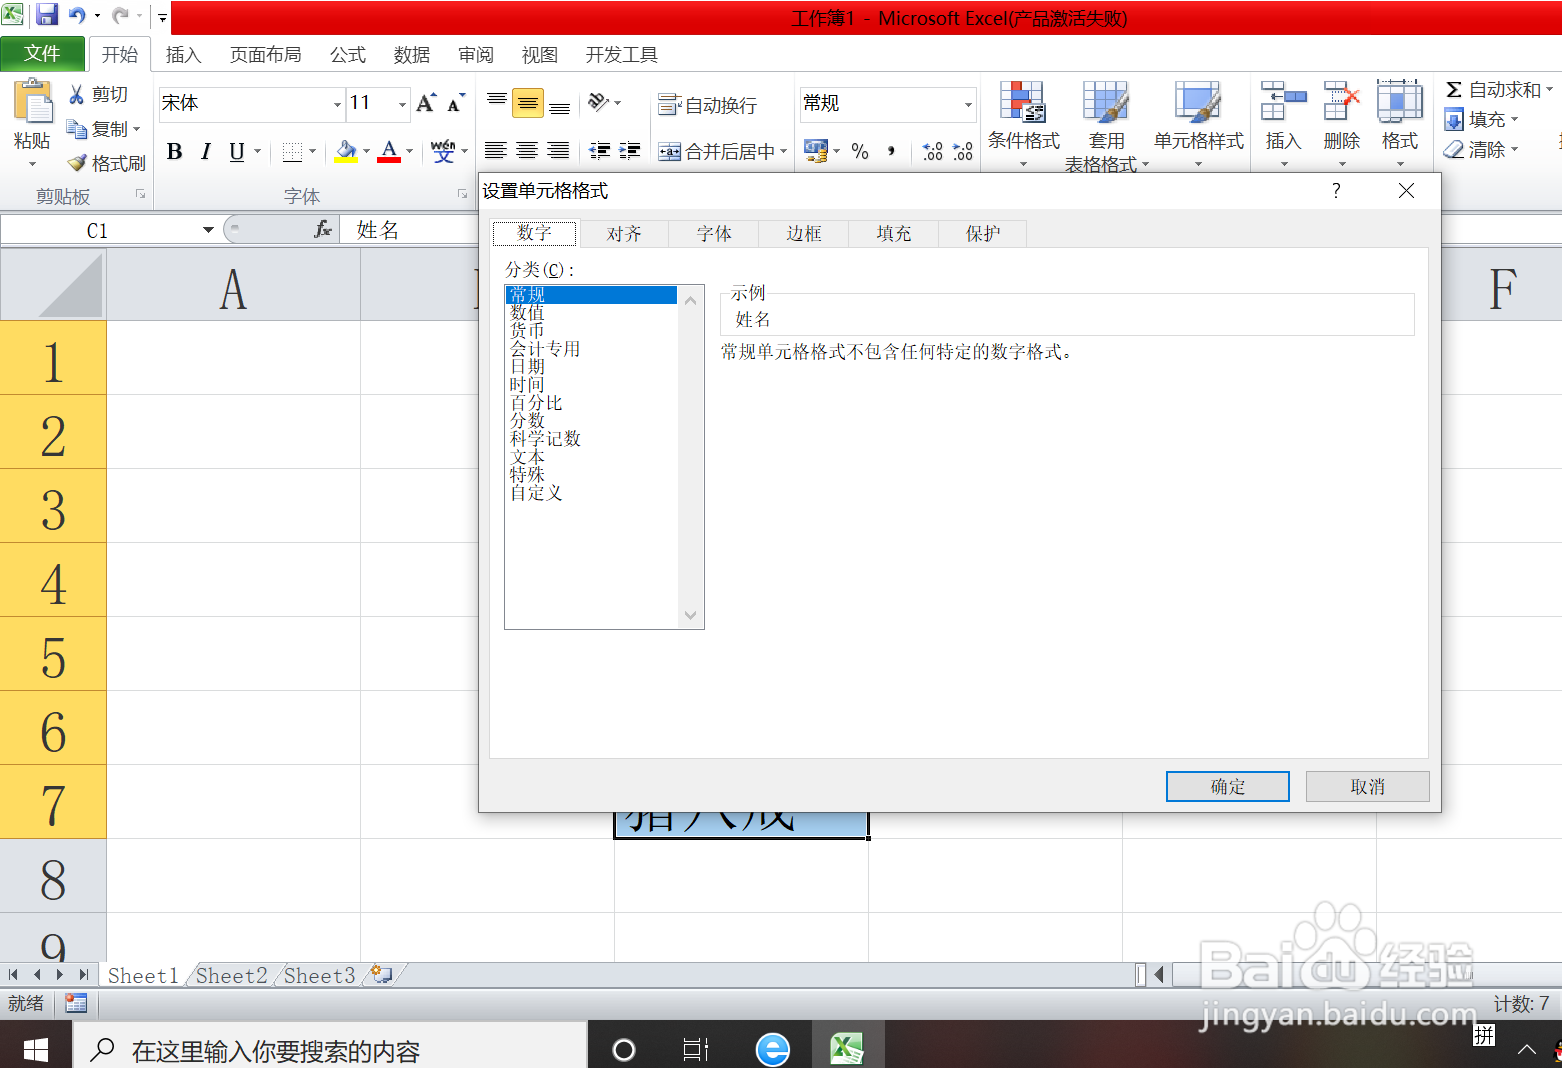
Task: Switch to the 对齐 tab in the dialog
Action: [624, 233]
